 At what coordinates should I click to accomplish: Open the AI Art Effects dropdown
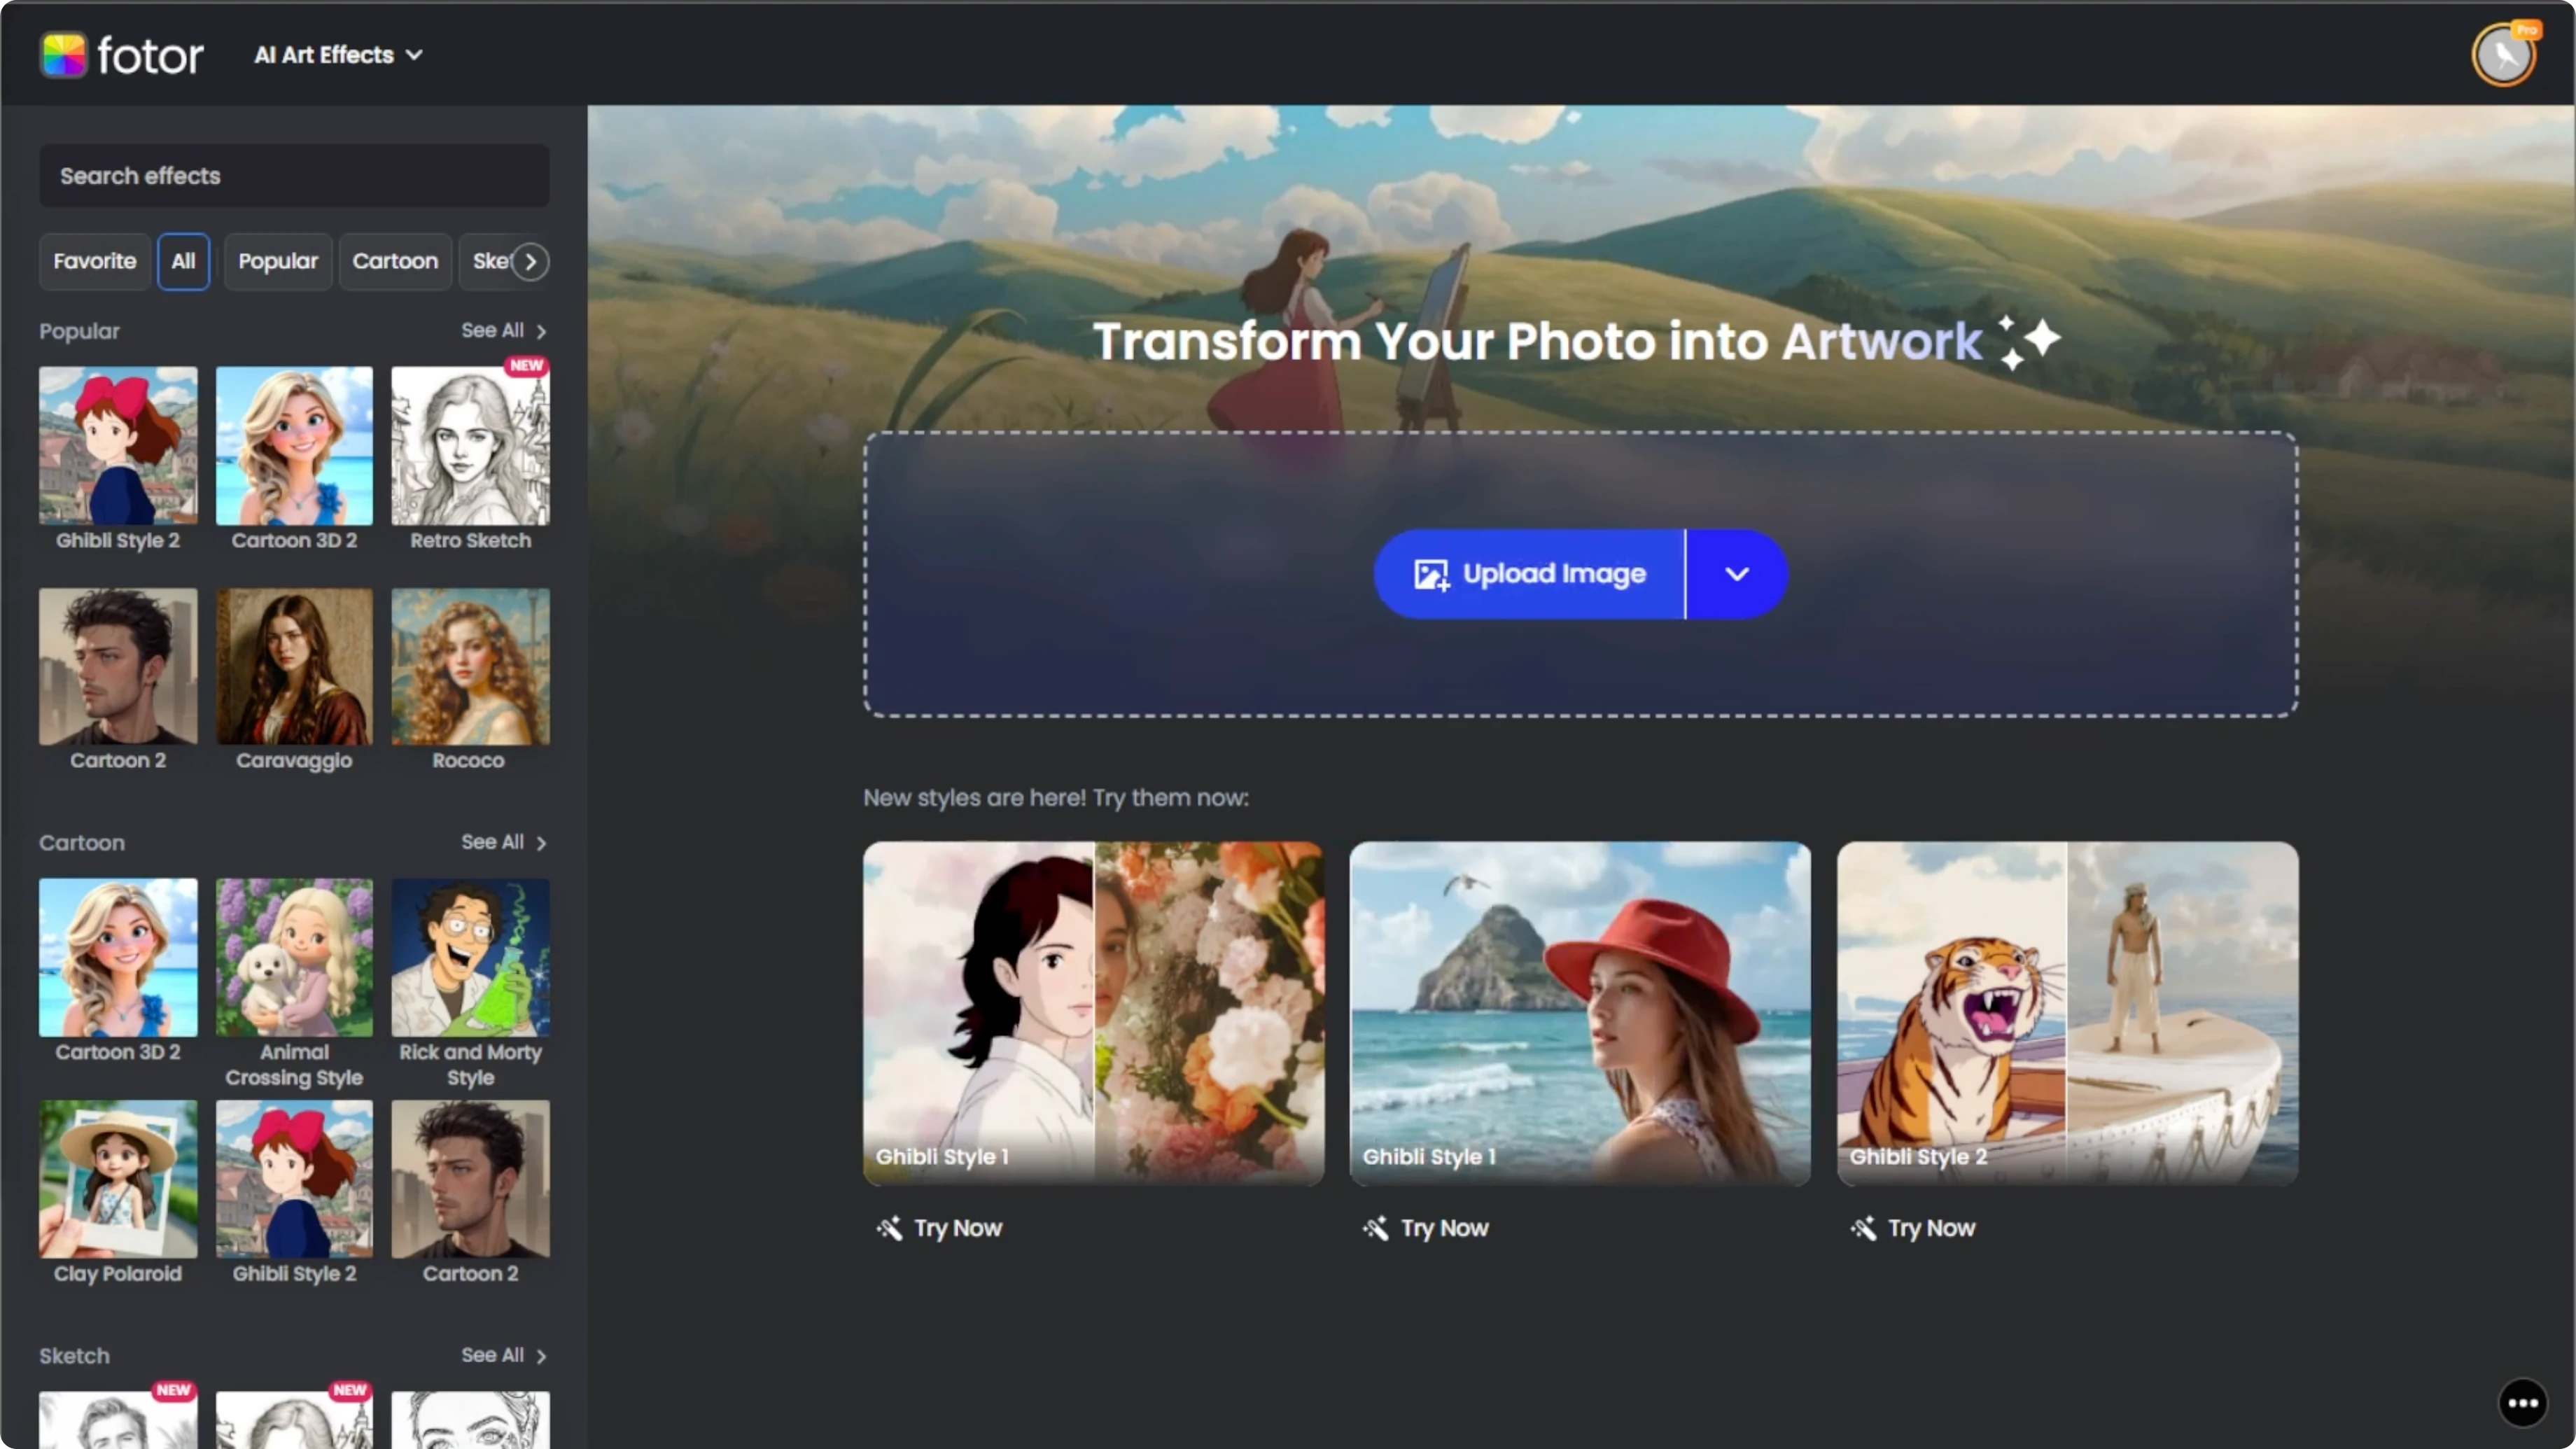click(x=339, y=55)
